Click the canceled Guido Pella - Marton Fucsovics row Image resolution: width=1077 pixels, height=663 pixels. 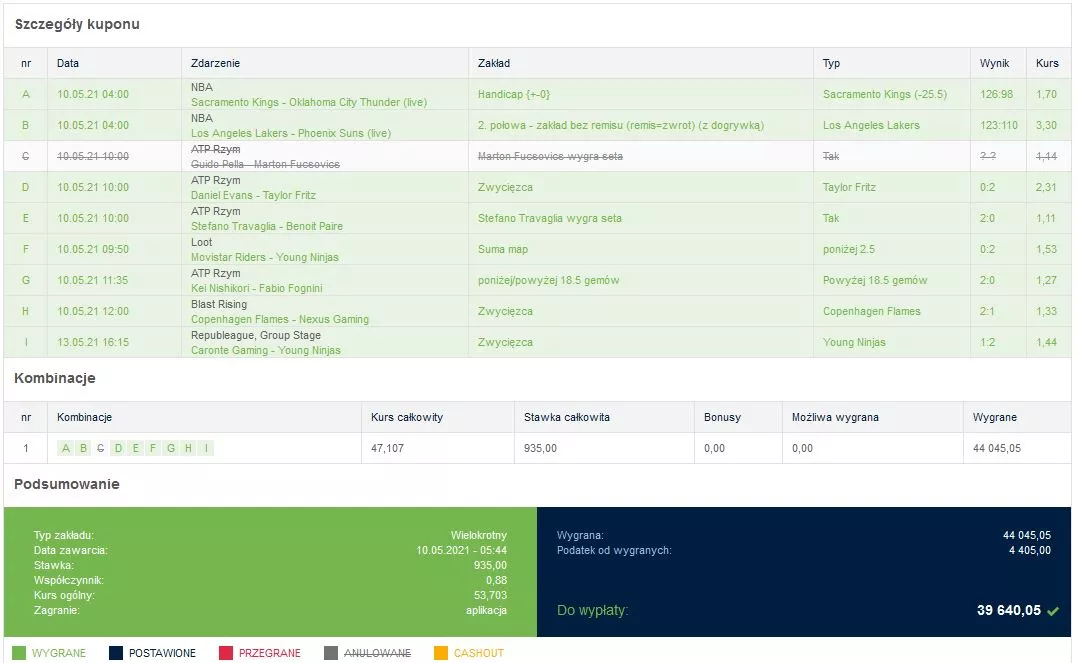[x=265, y=164]
